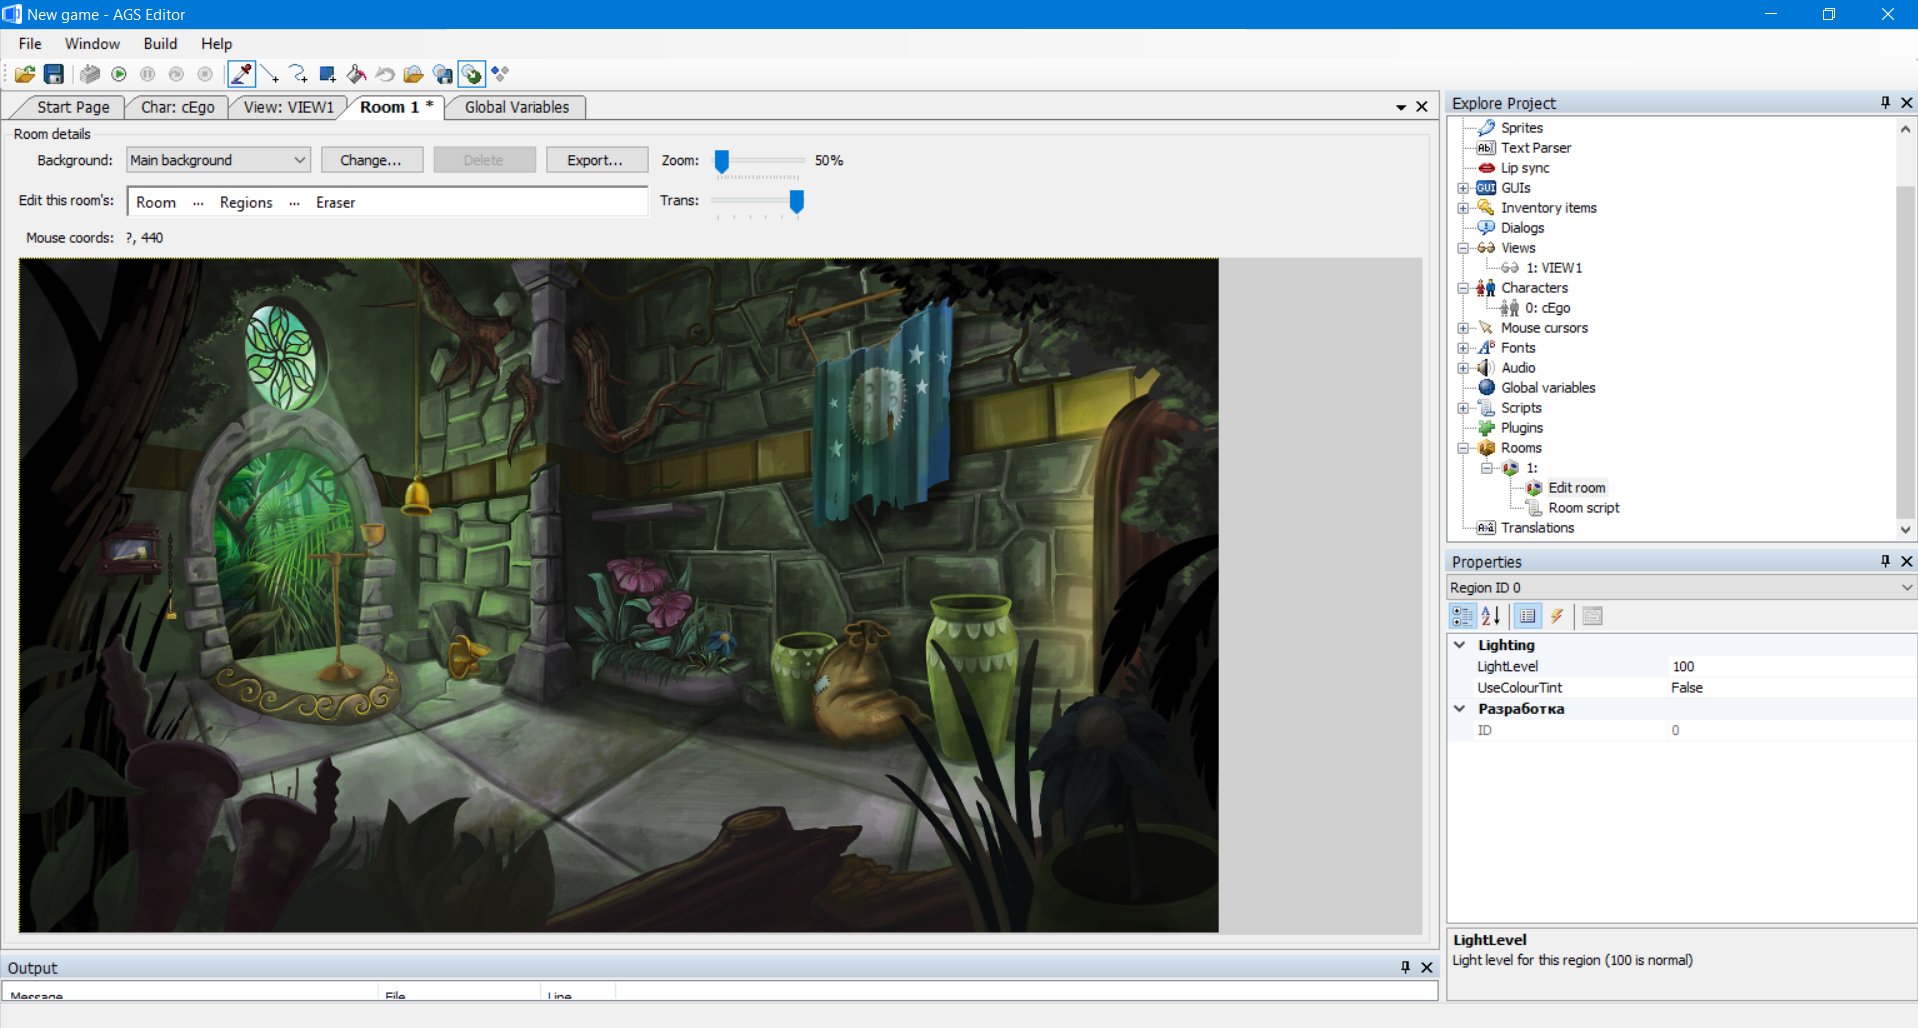Toggle Categorized view in Properties panel

point(1462,616)
